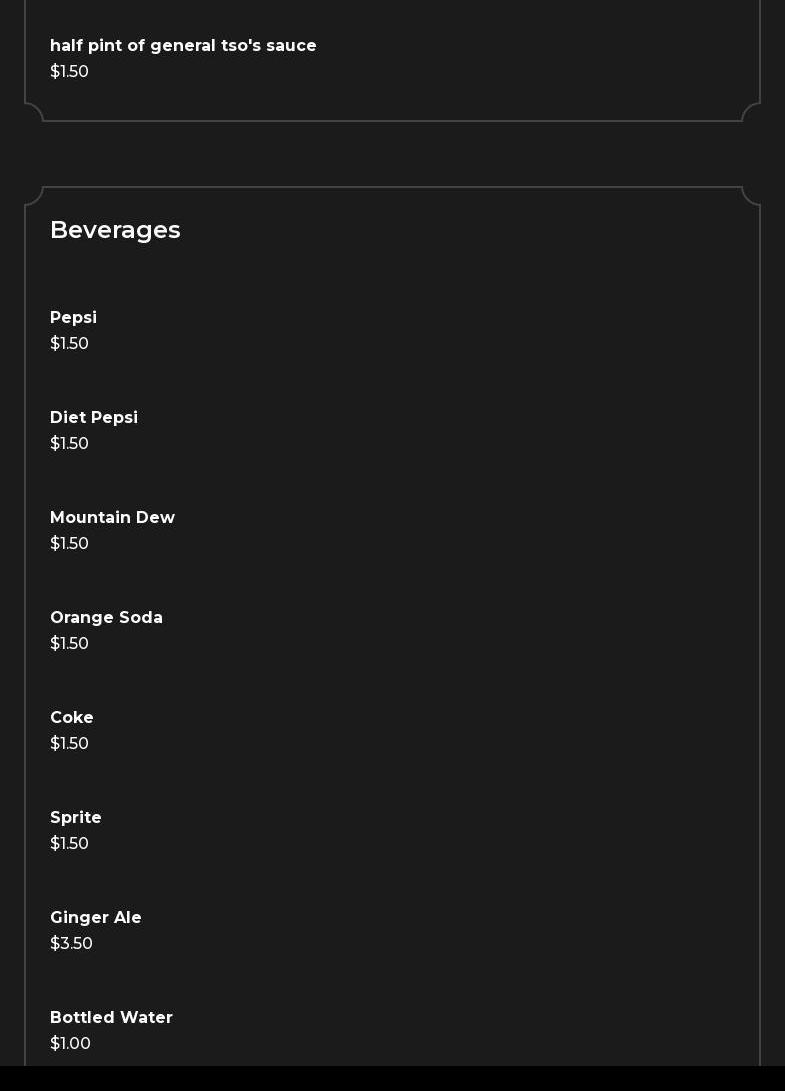
Task: Select Coke from the beverage list
Action: click(72, 718)
